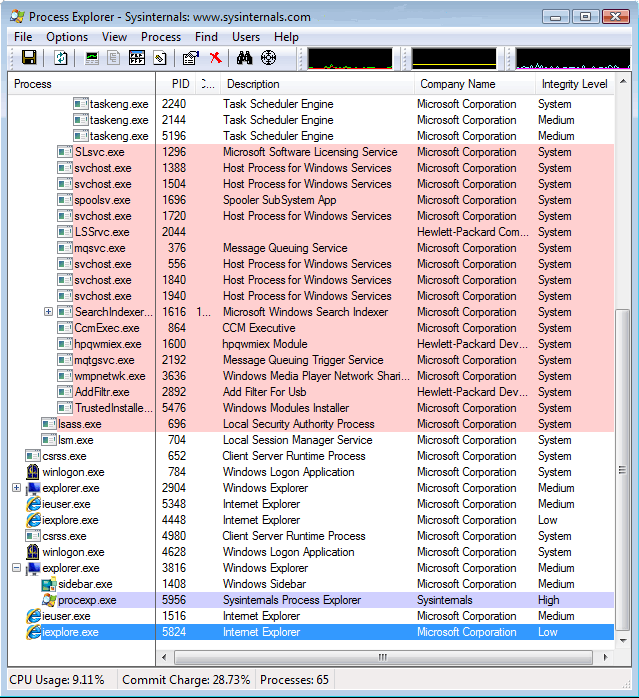This screenshot has height=698, width=639.
Task: Open the process Properties toolbar icon
Action: coord(191,58)
